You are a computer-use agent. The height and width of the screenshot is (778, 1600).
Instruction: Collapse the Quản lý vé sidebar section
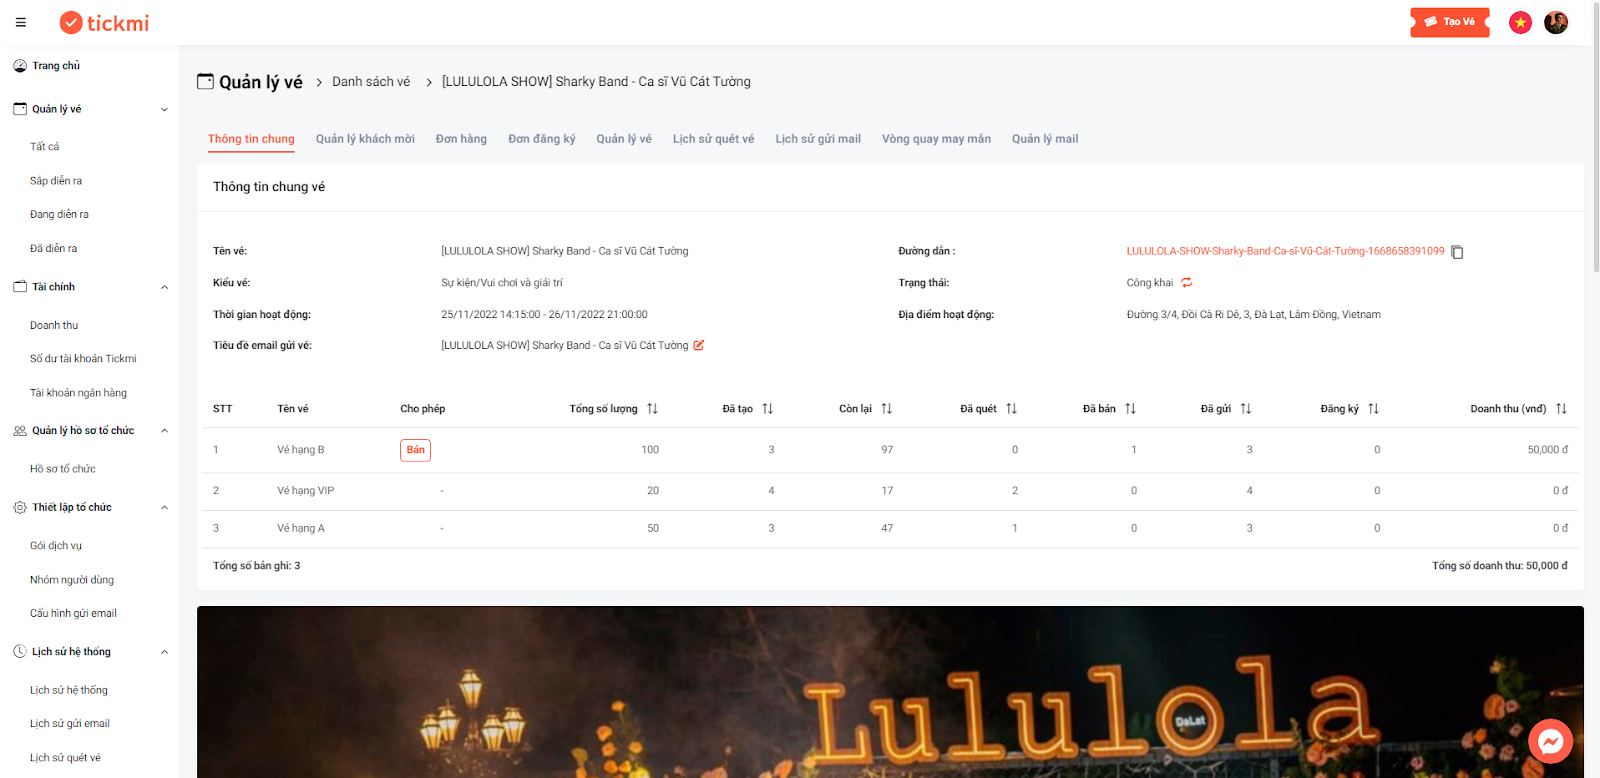[164, 110]
